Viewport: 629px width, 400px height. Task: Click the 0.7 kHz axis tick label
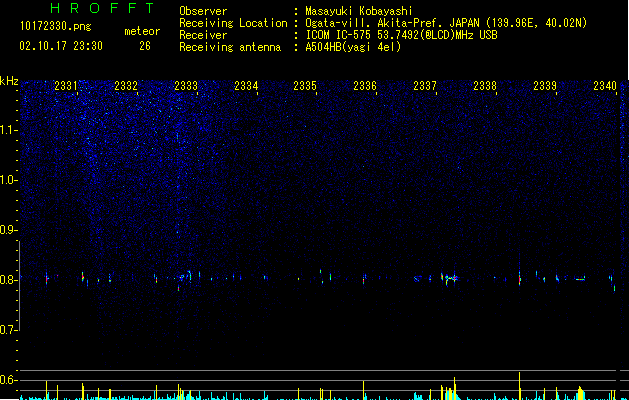[9, 330]
